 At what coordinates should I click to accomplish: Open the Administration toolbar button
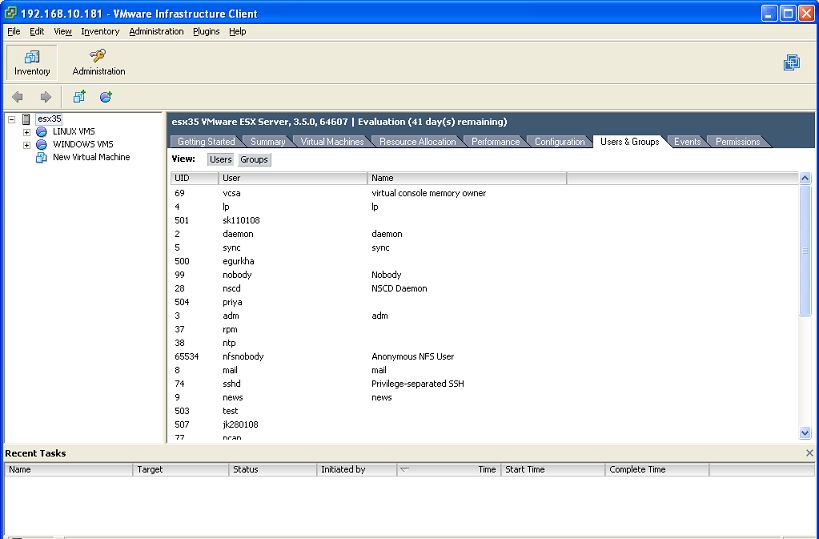[99, 63]
